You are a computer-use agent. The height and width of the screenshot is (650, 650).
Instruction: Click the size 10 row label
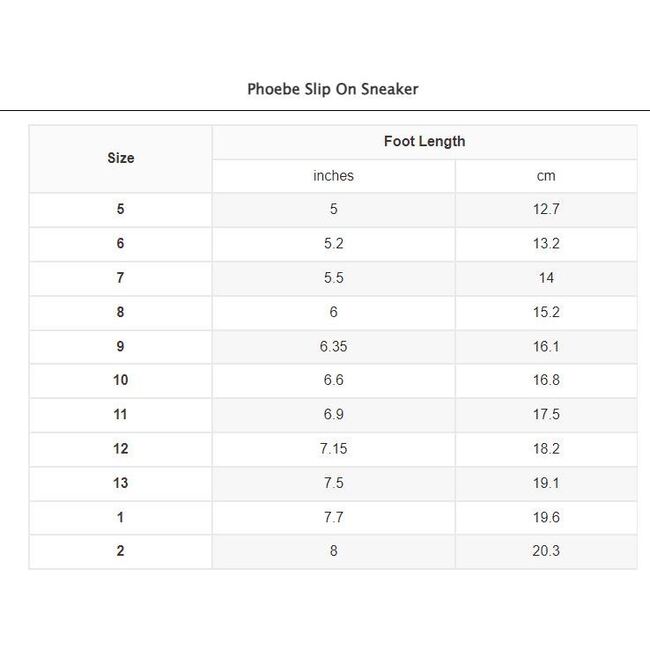(x=120, y=380)
